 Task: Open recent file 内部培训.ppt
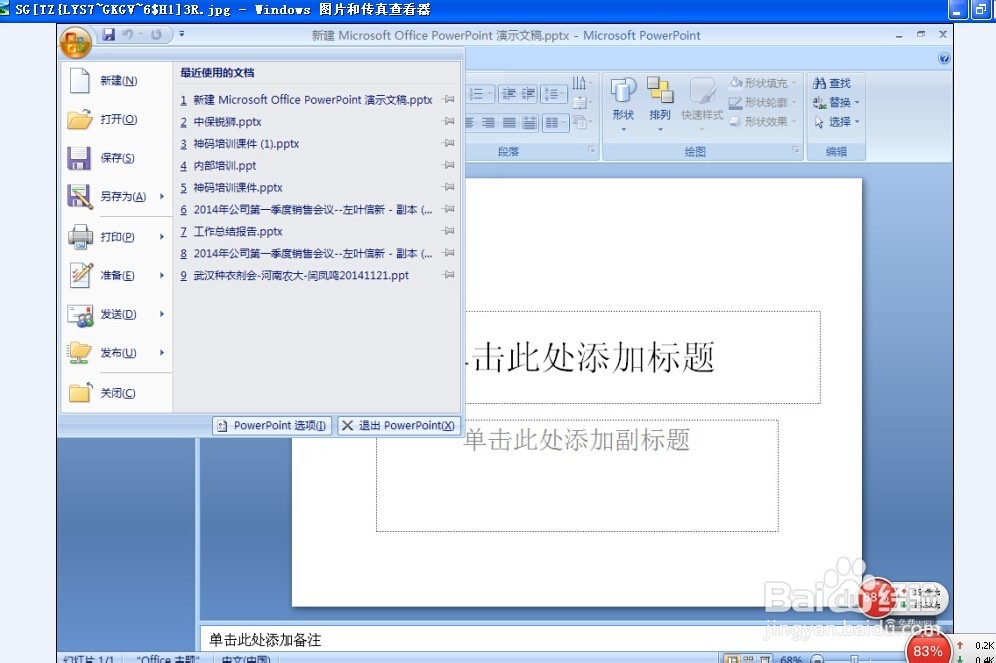click(x=225, y=165)
